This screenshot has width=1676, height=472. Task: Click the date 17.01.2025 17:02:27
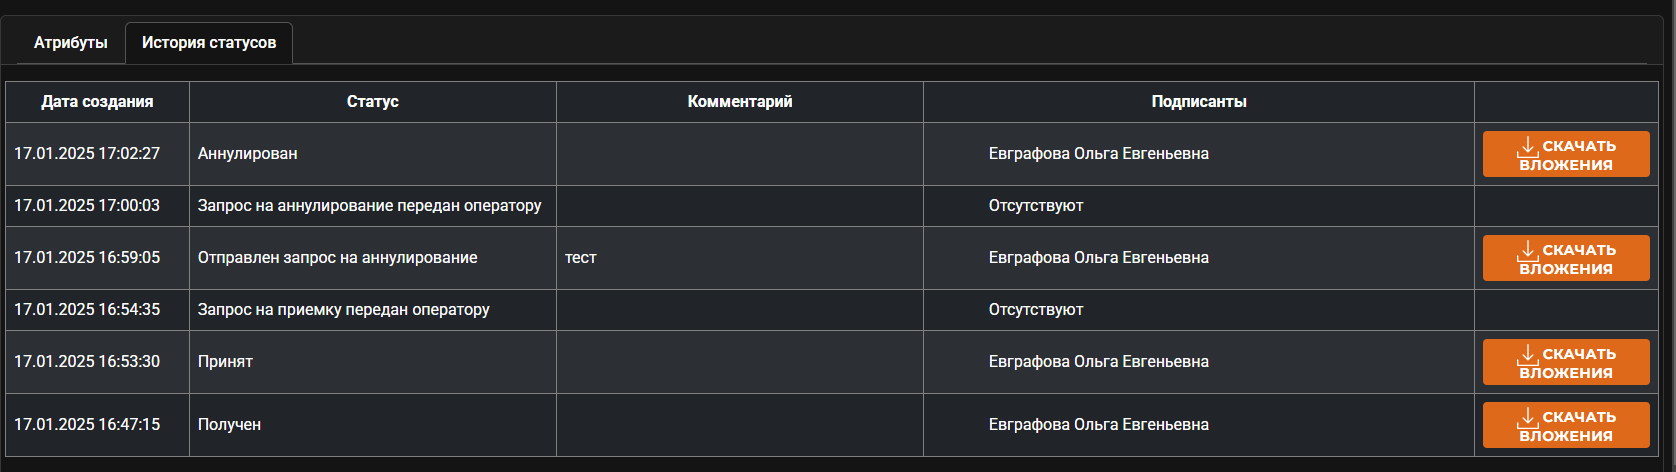coord(87,154)
